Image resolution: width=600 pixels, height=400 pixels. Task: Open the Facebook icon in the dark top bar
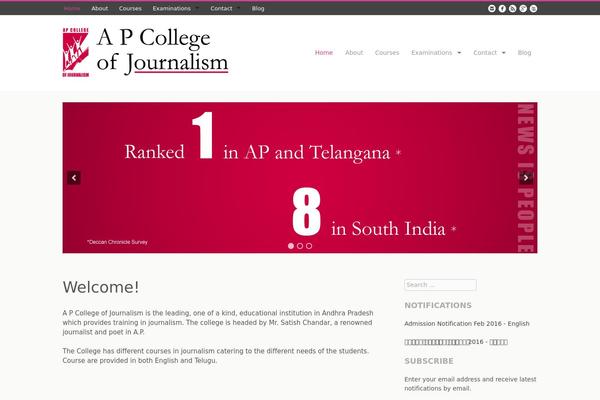click(x=502, y=8)
